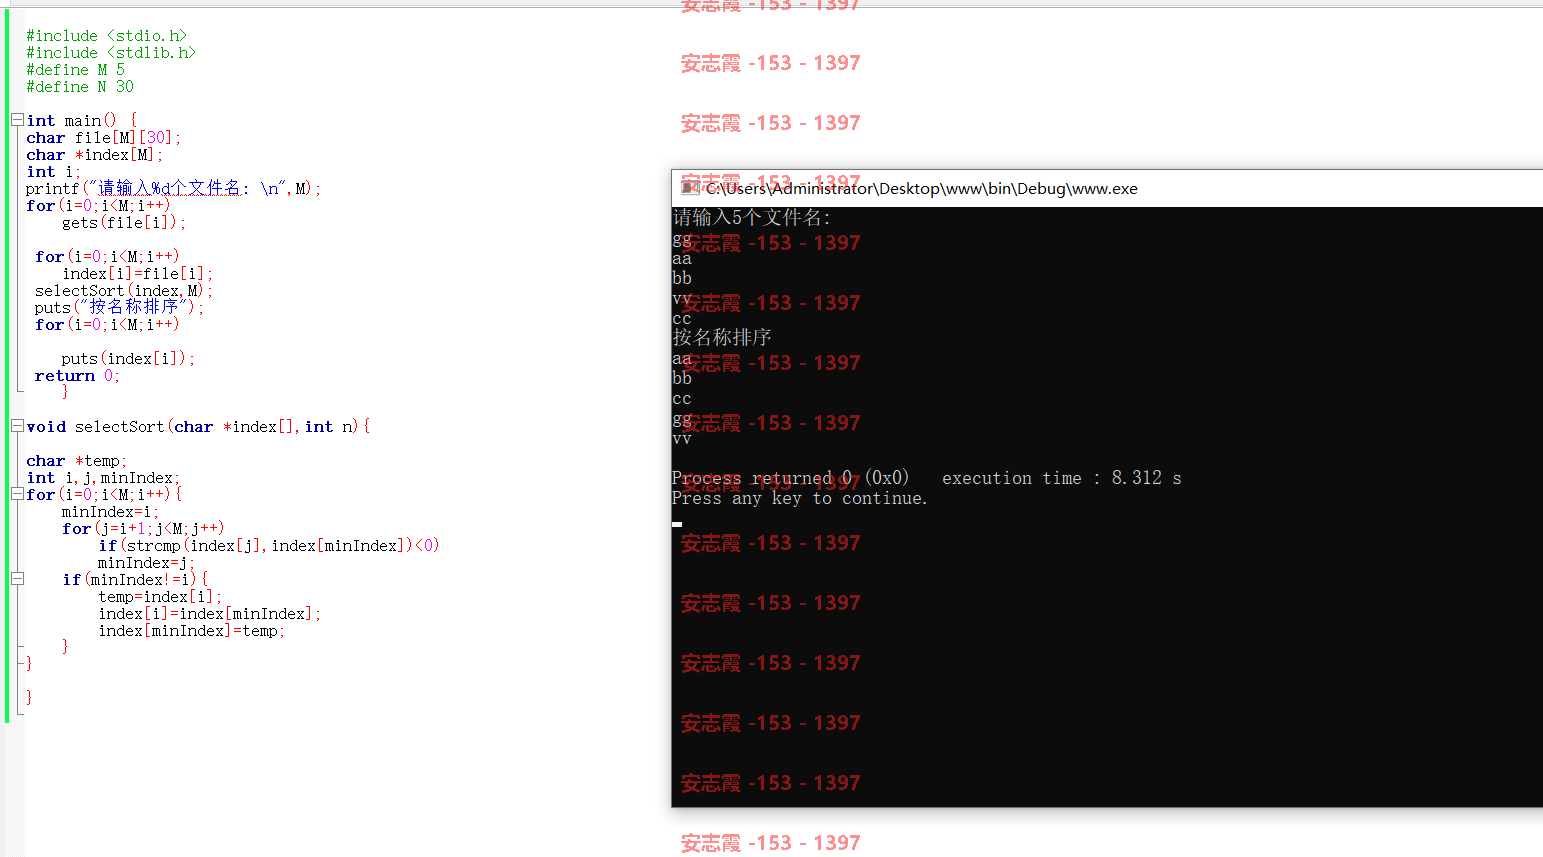Click the for(j=i+1;j<M;j++) line

(x=143, y=529)
